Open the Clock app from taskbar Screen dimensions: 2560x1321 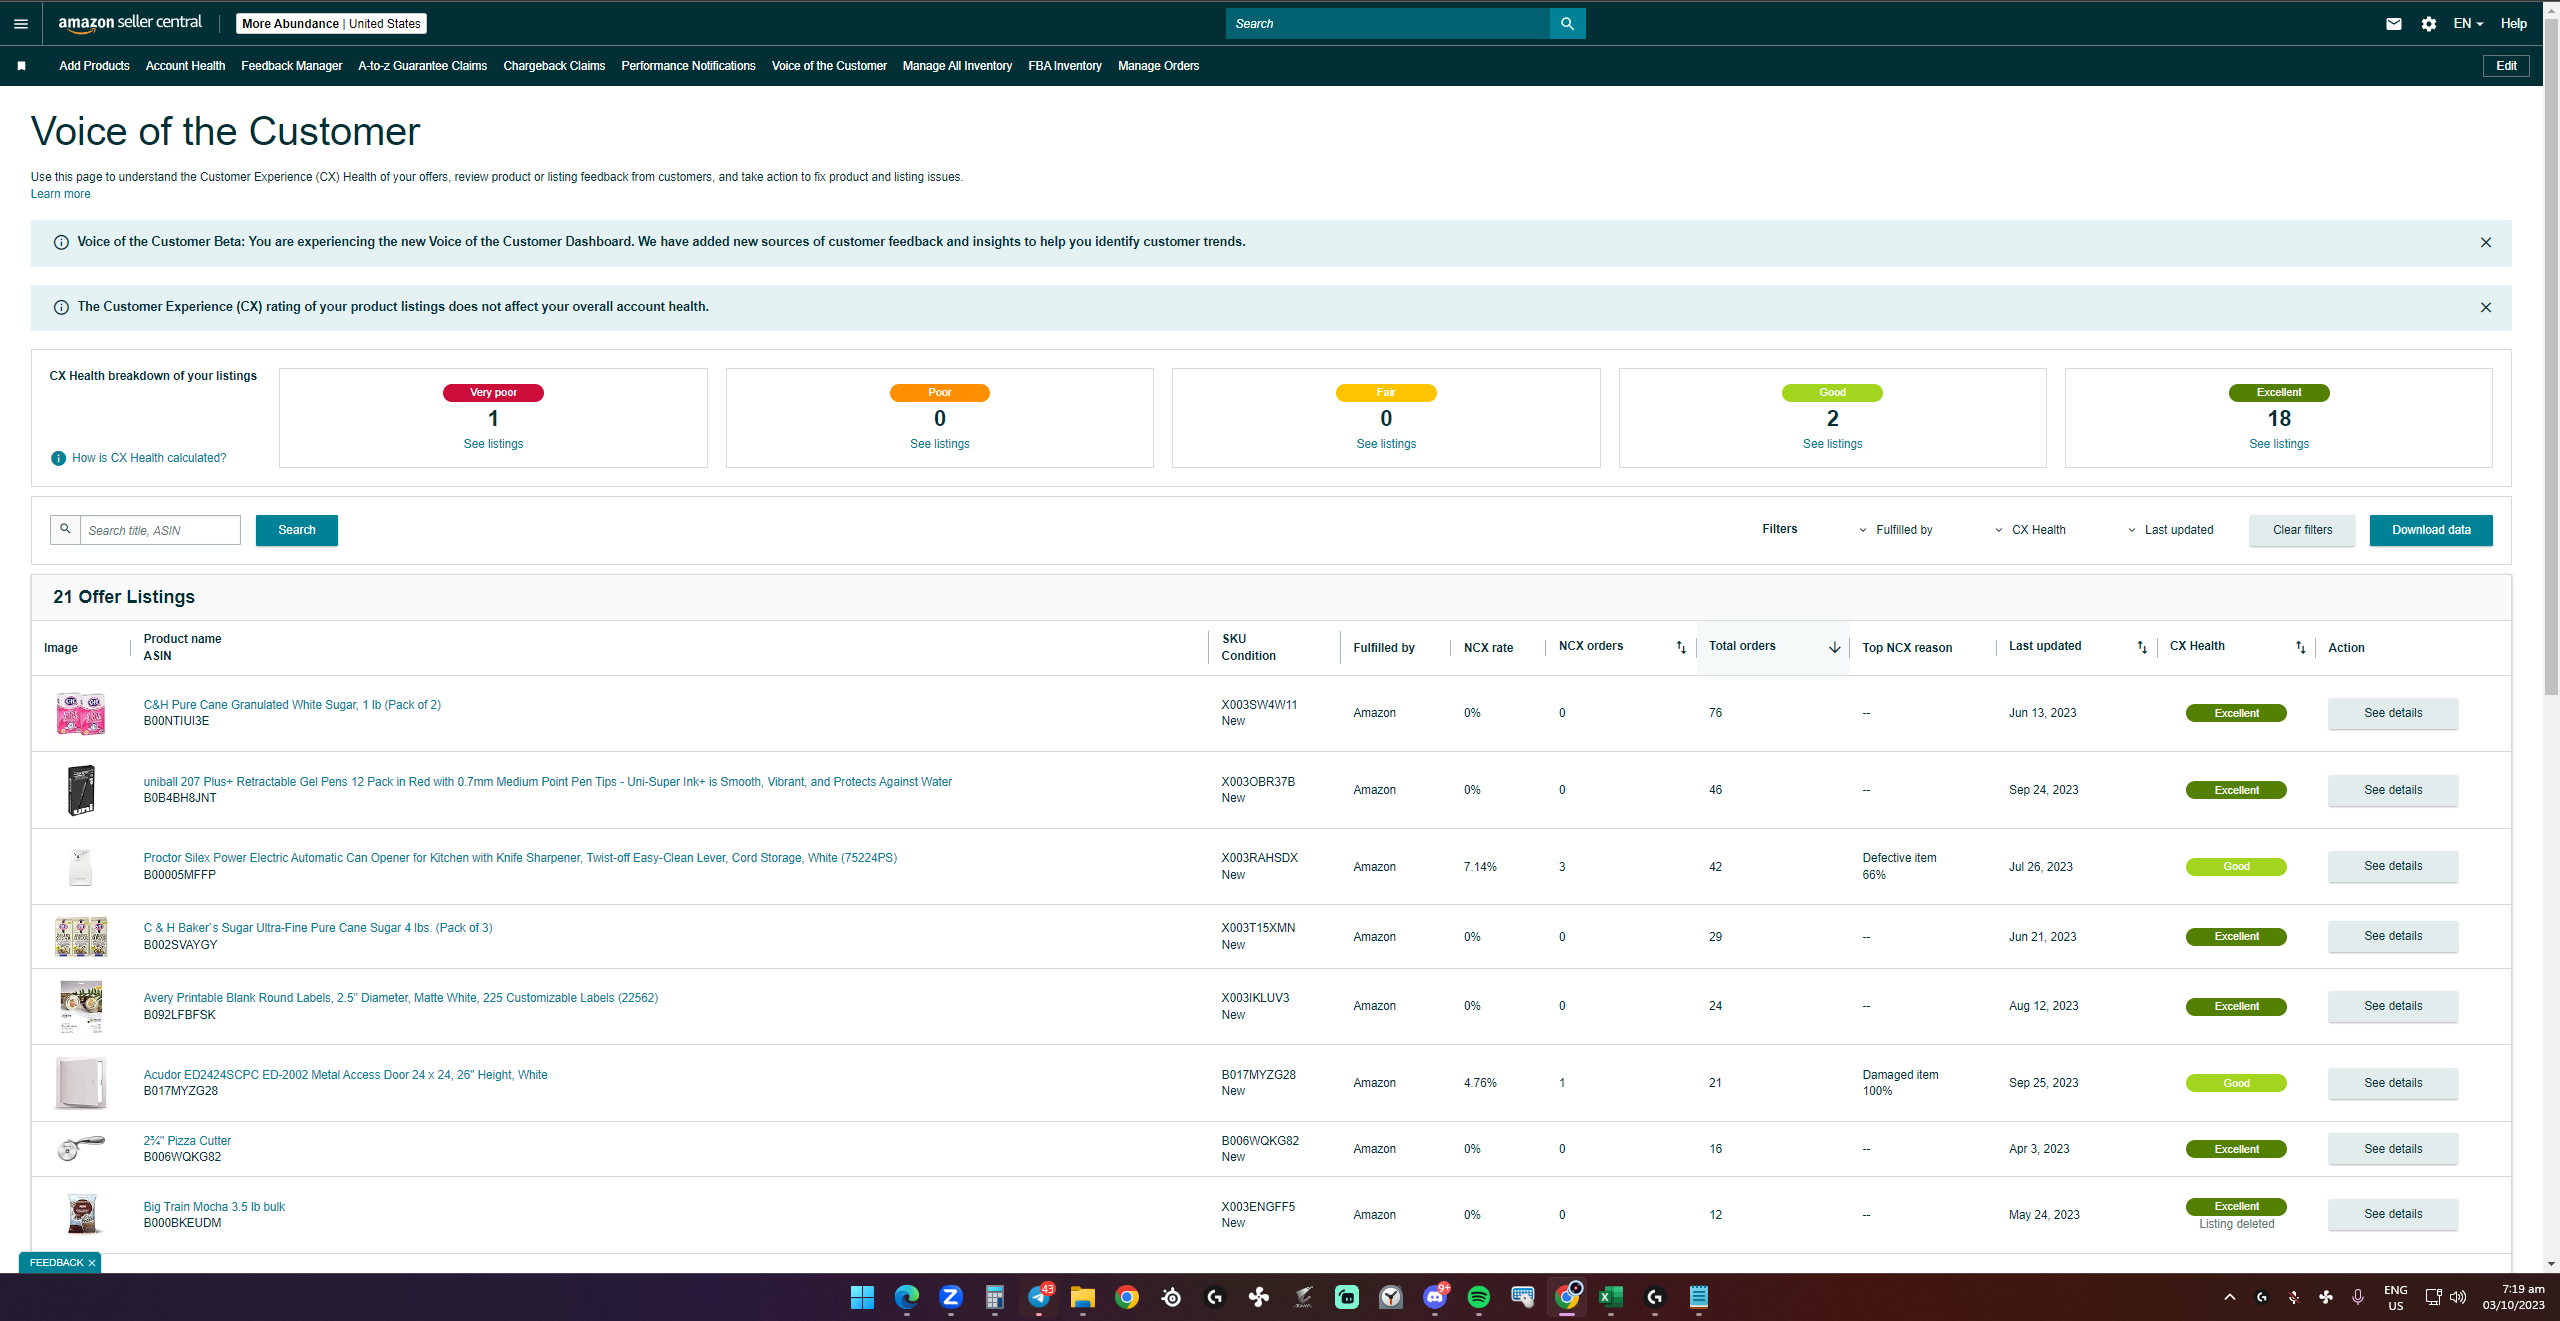pyautogui.click(x=1391, y=1298)
